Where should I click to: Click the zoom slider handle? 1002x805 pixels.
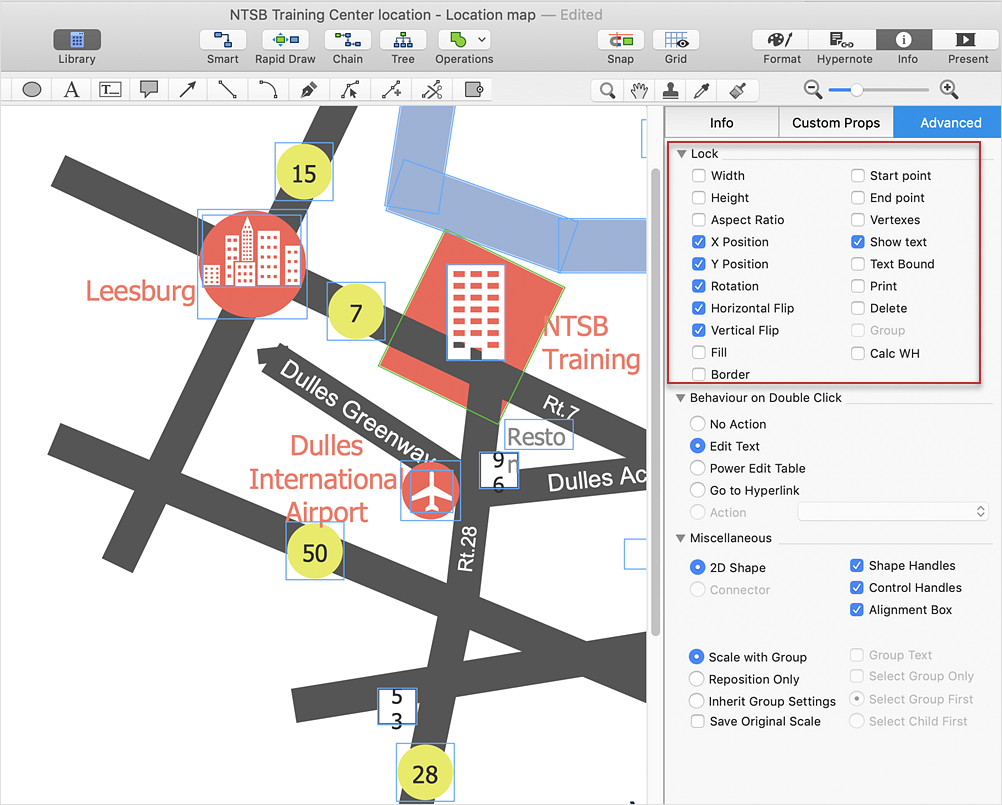(856, 90)
